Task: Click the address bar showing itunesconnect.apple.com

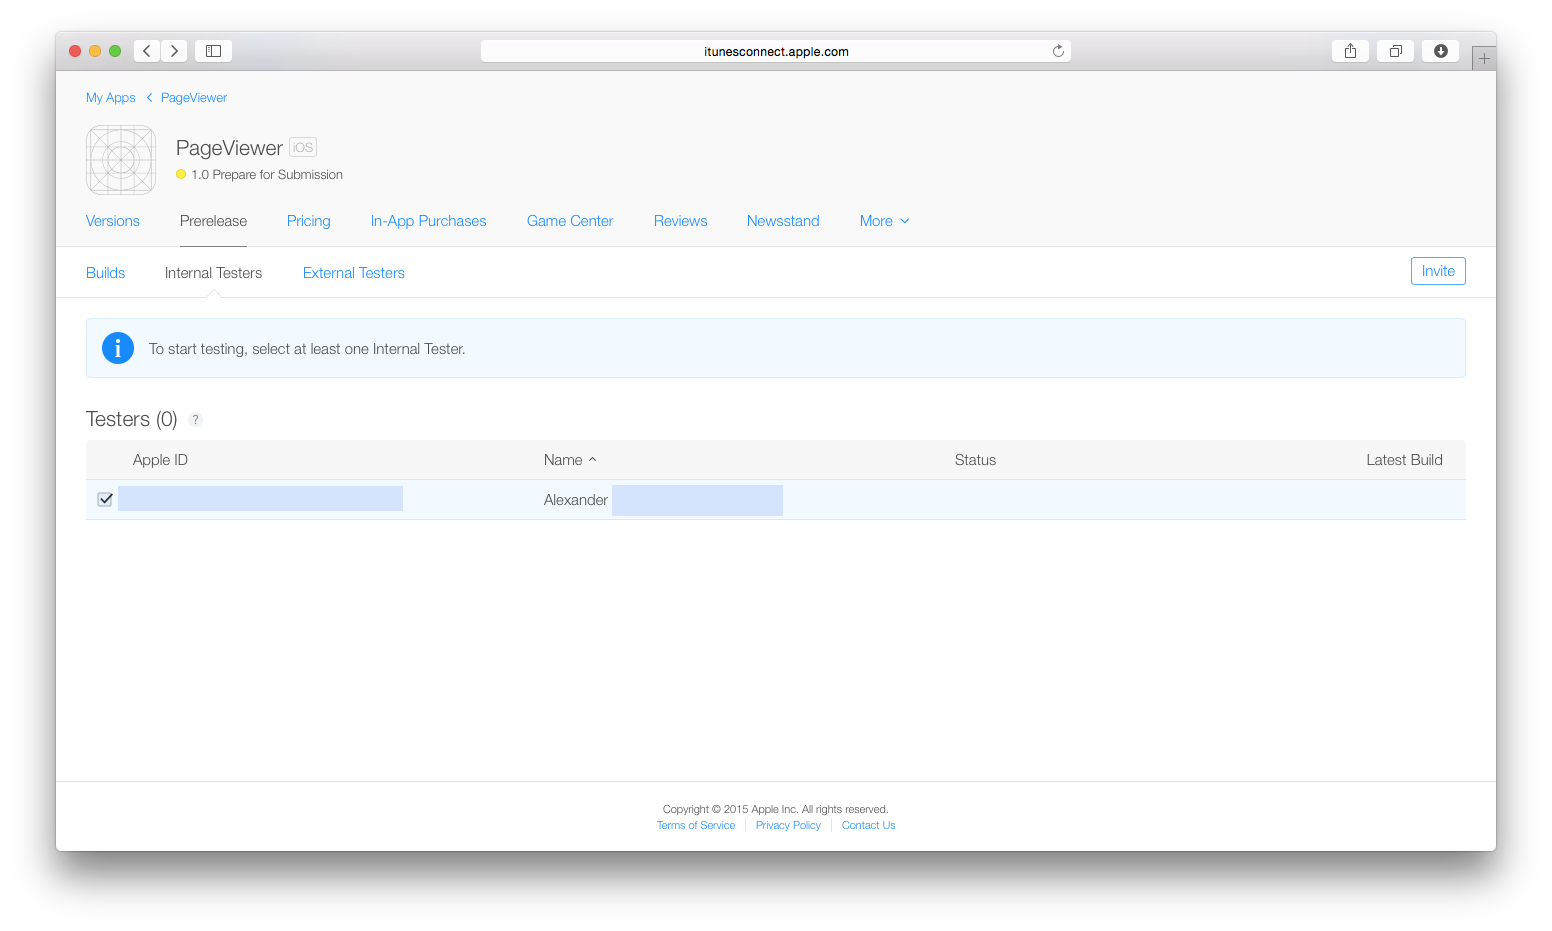Action: coord(775,50)
